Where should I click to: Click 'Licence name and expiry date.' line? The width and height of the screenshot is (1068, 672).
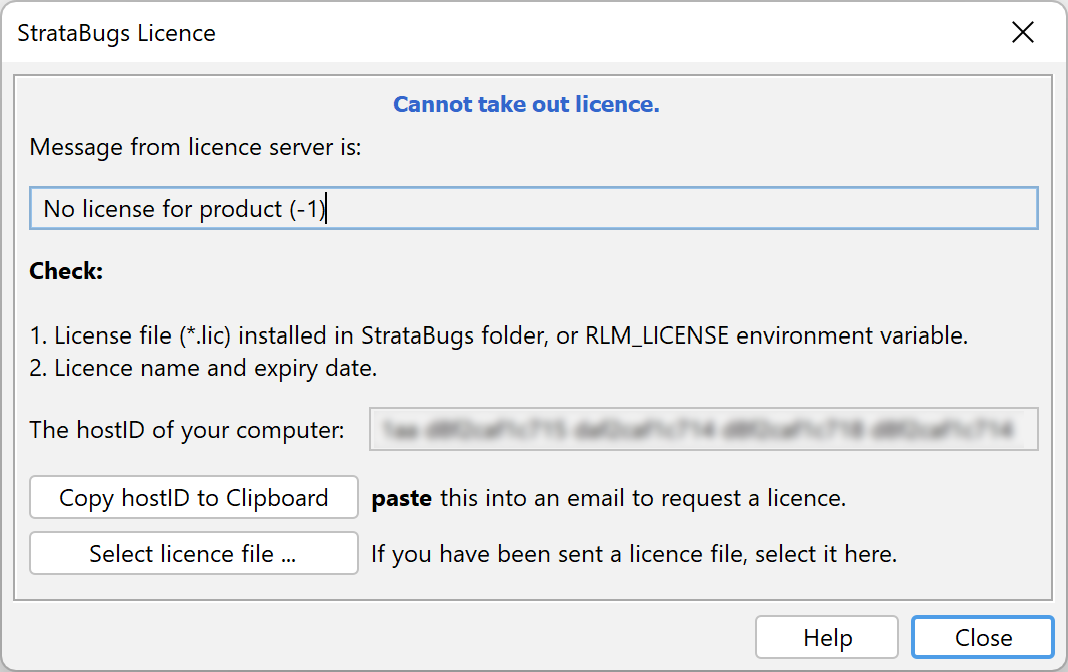tap(204, 368)
